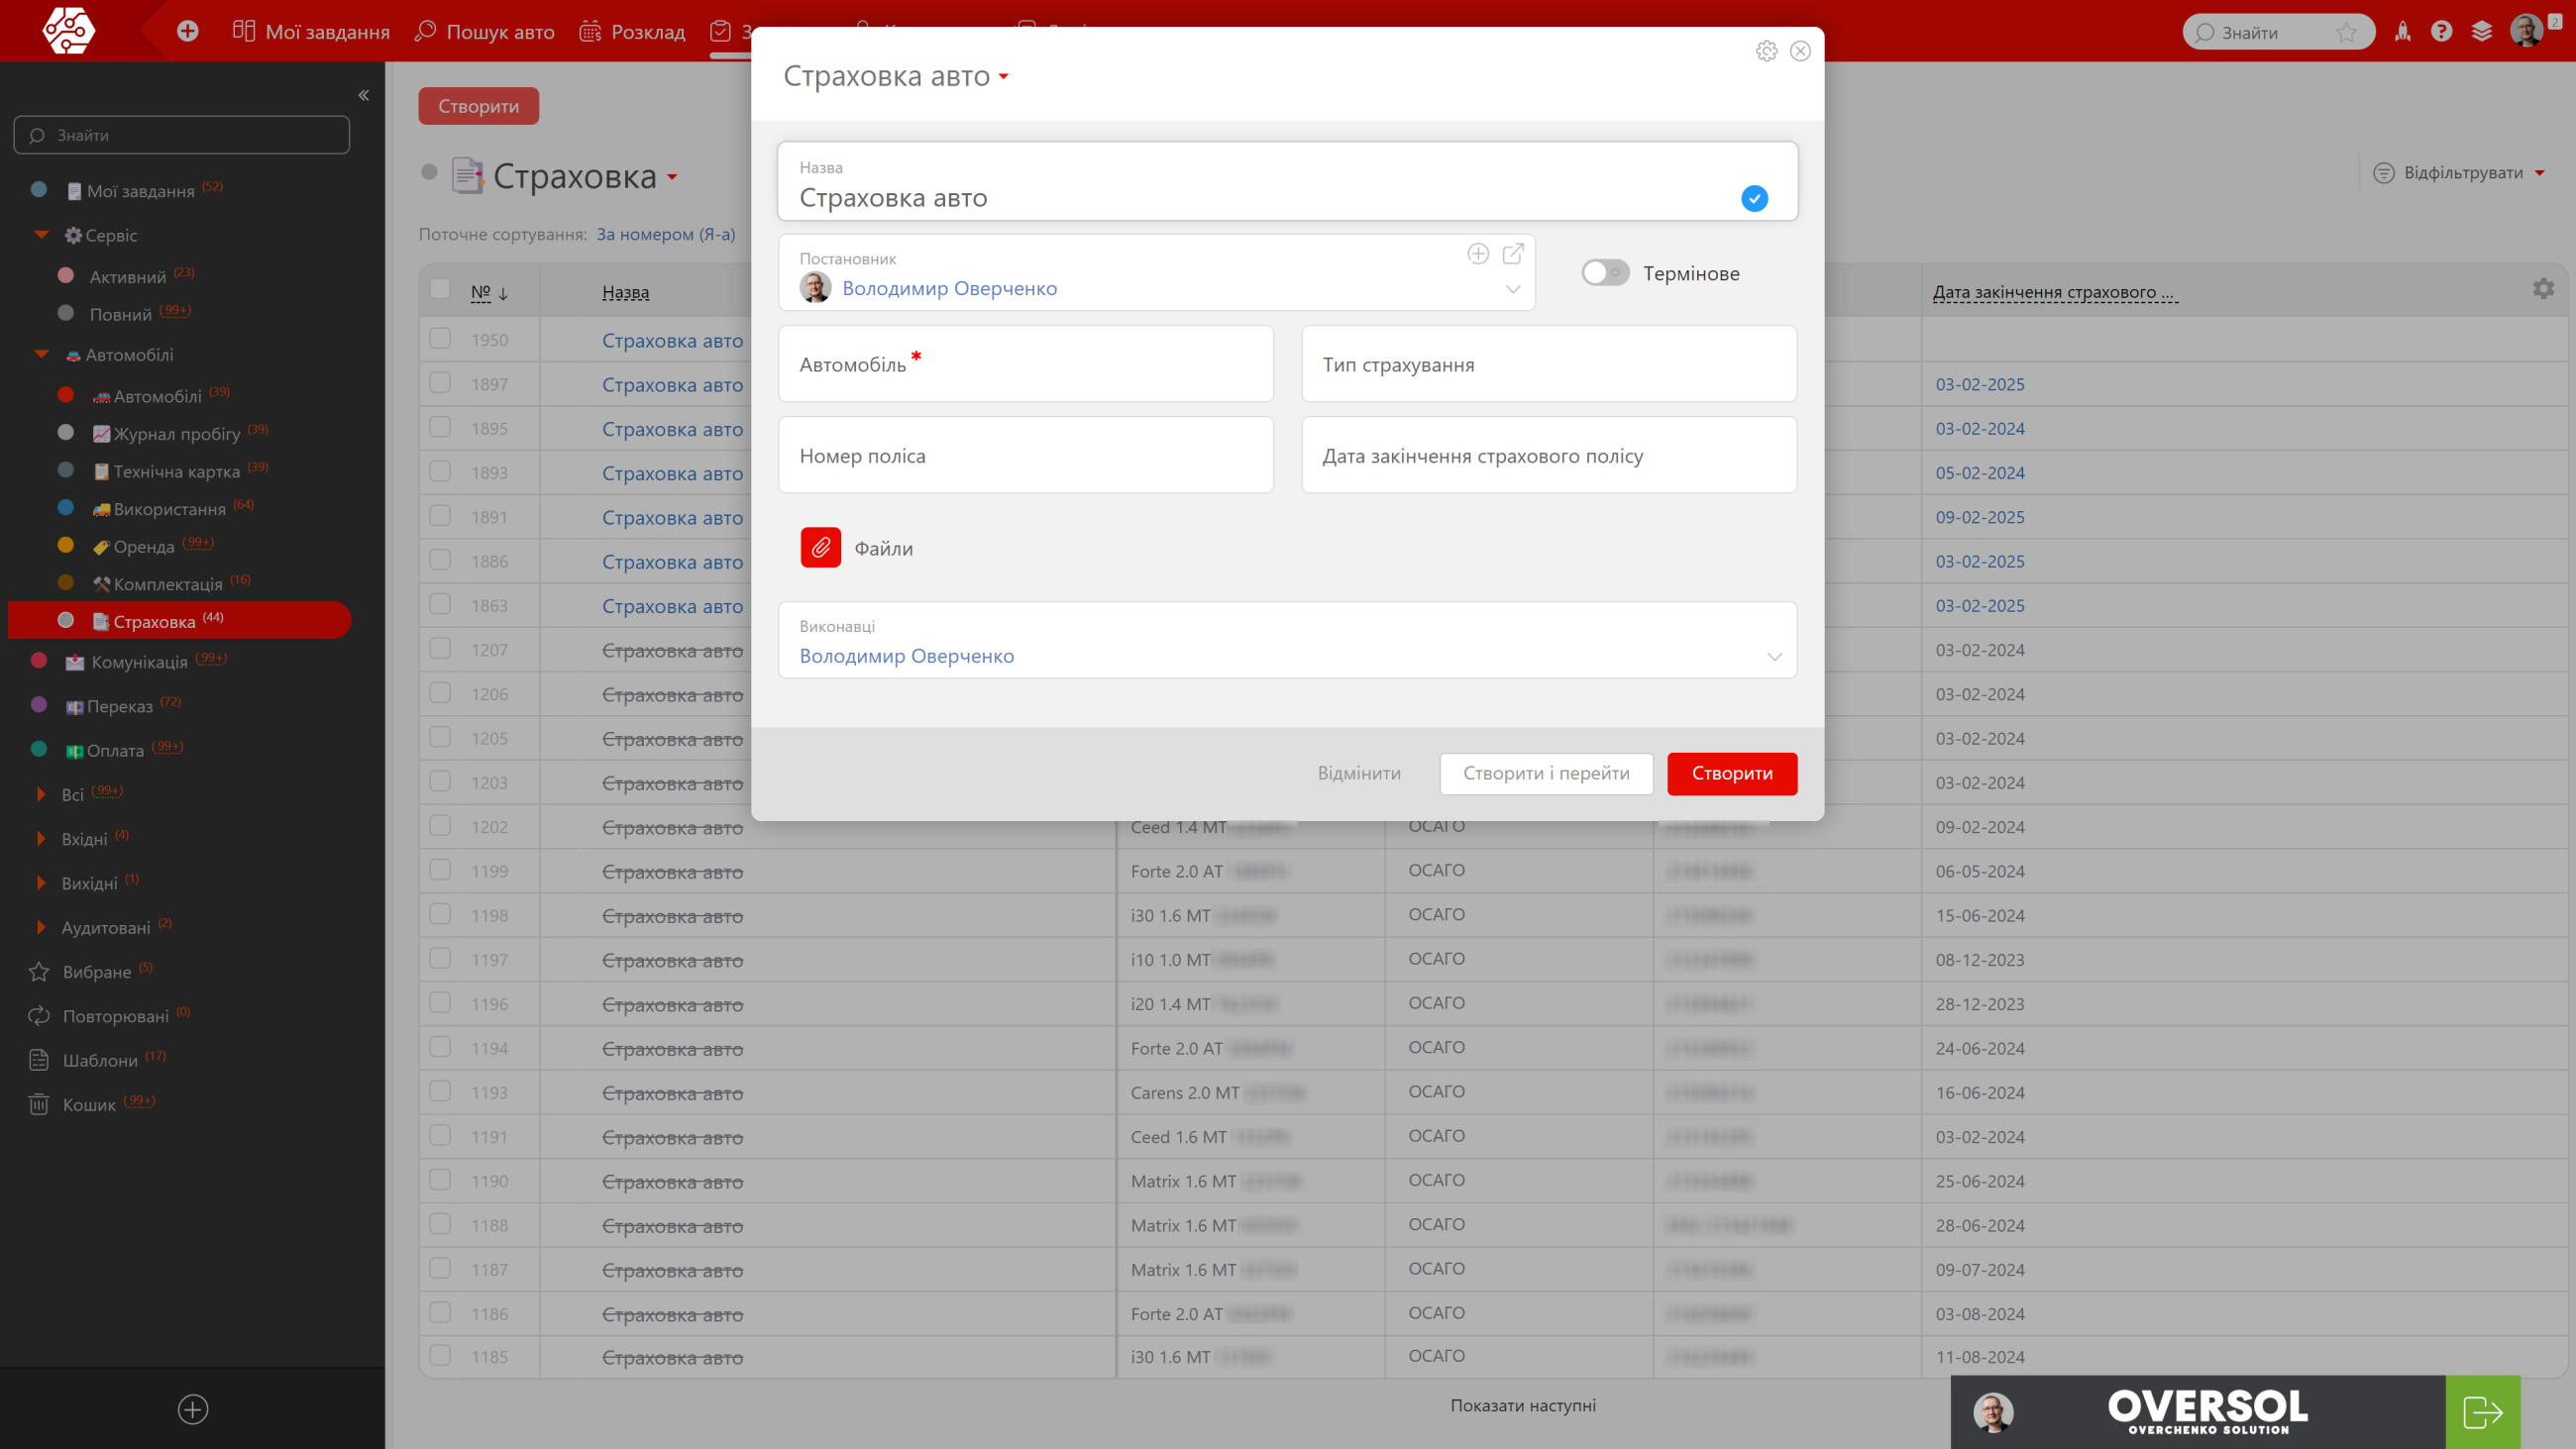Viewport: 2576px width, 1449px height.
Task: Expand the Вхідні tree group
Action: (x=41, y=838)
